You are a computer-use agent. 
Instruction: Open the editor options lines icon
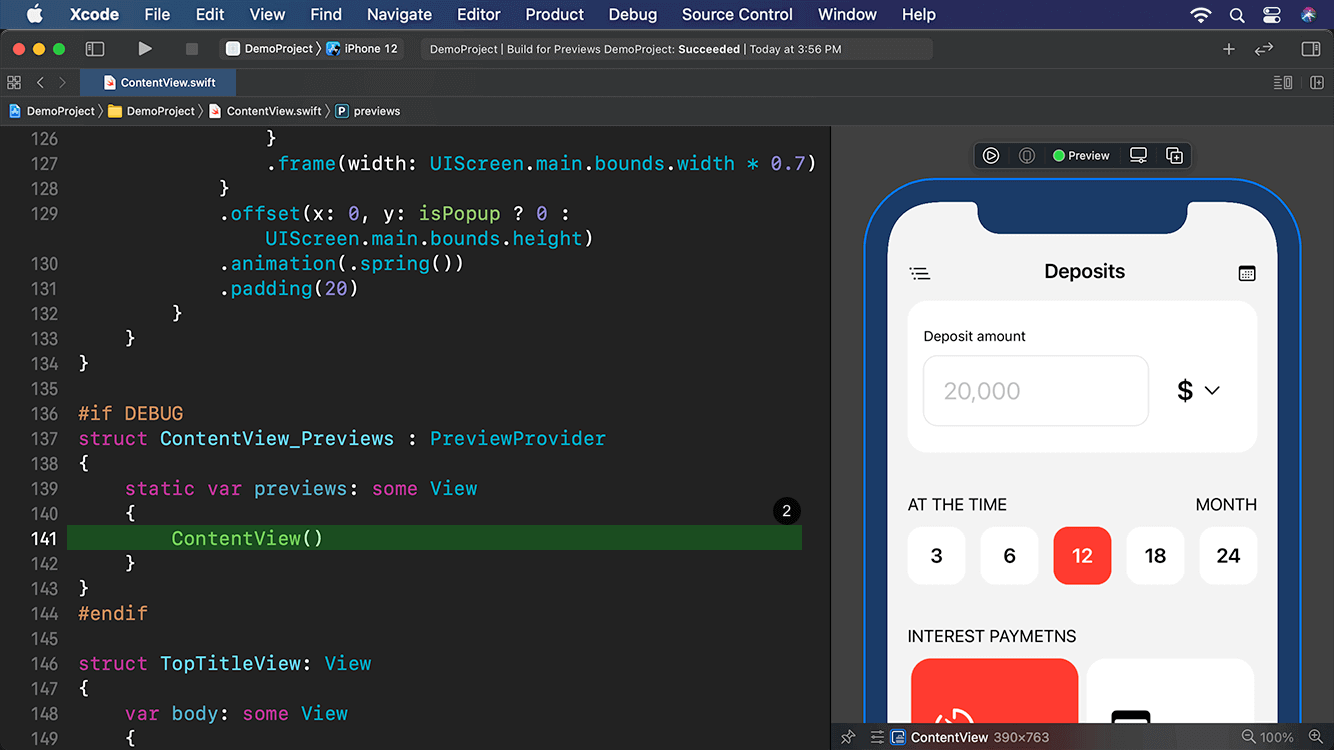(1282, 82)
